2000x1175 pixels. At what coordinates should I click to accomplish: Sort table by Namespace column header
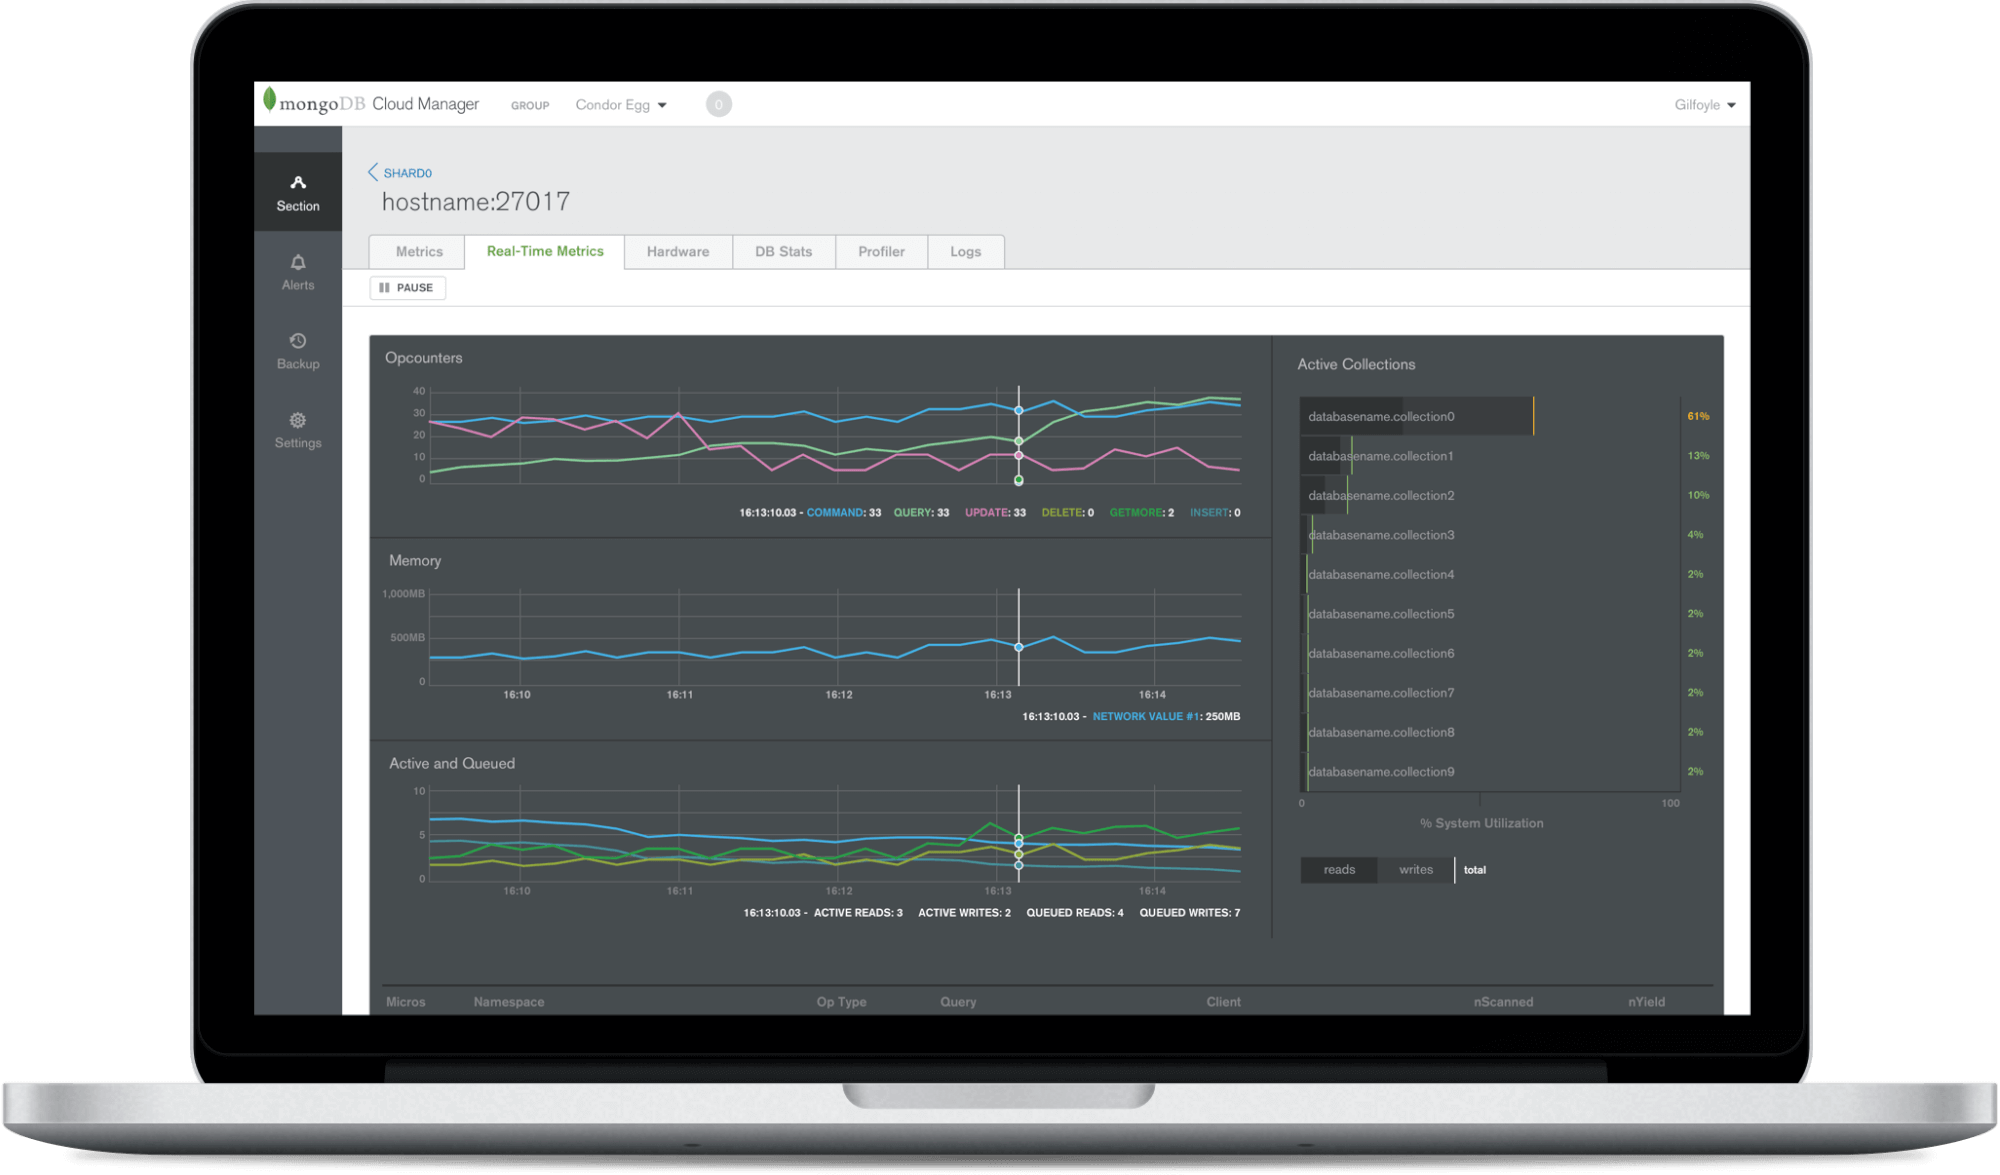pyautogui.click(x=509, y=1001)
